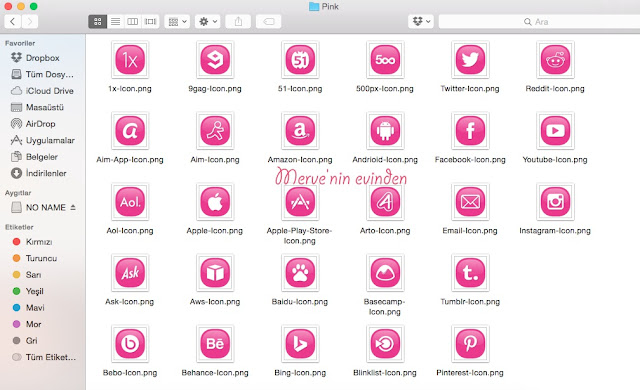Filter by the Sarı yellow tag
The width and height of the screenshot is (640, 390).
coord(43,275)
